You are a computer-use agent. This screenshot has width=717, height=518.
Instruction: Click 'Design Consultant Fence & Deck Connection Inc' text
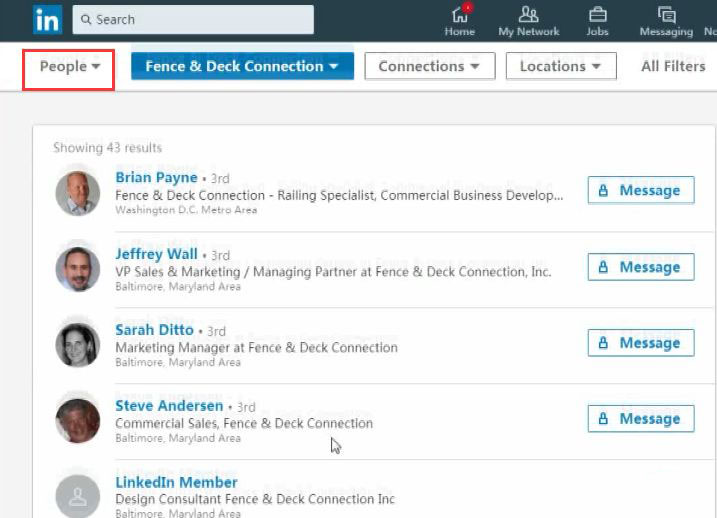point(255,499)
